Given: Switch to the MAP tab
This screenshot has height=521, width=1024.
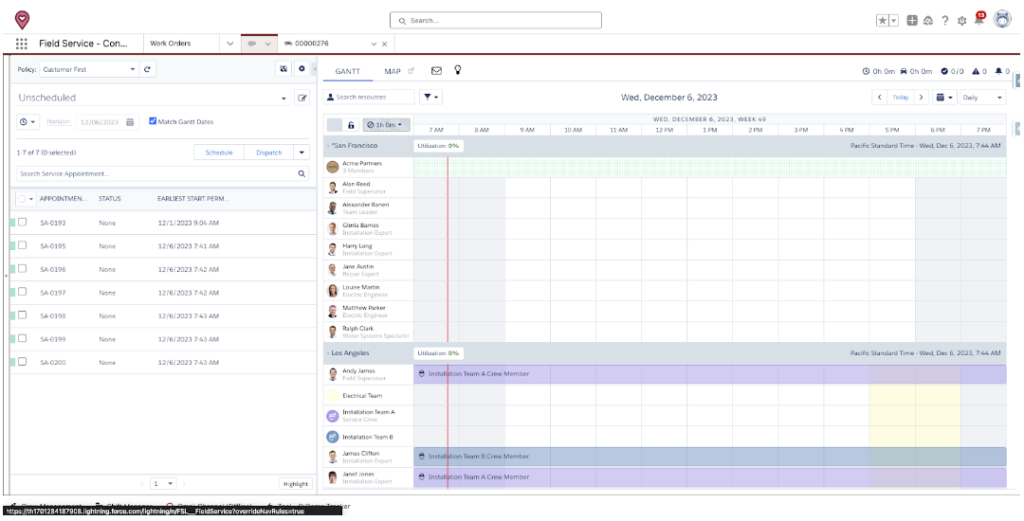Looking at the screenshot, I should click(392, 71).
